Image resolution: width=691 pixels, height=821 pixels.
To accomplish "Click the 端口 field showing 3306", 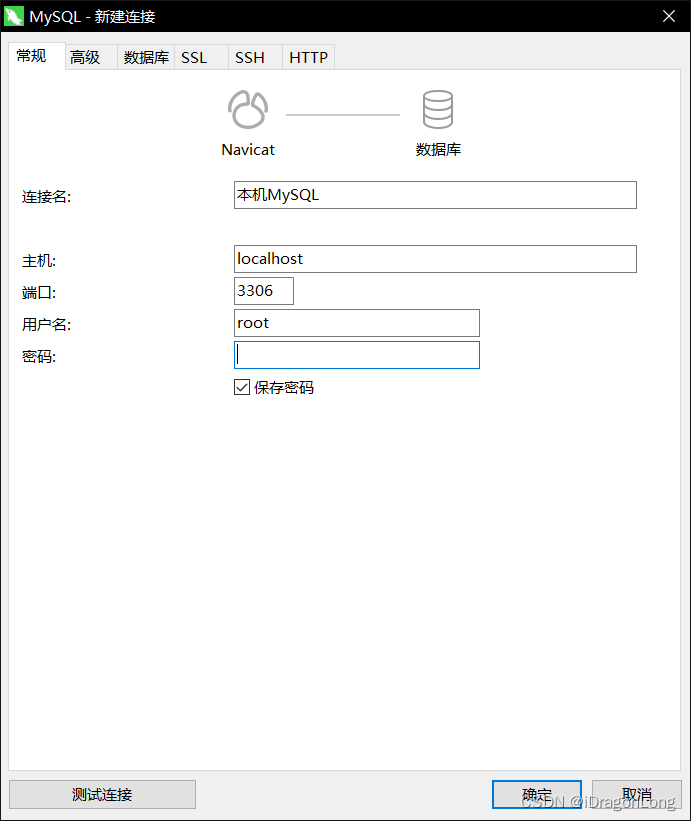I will [264, 291].
